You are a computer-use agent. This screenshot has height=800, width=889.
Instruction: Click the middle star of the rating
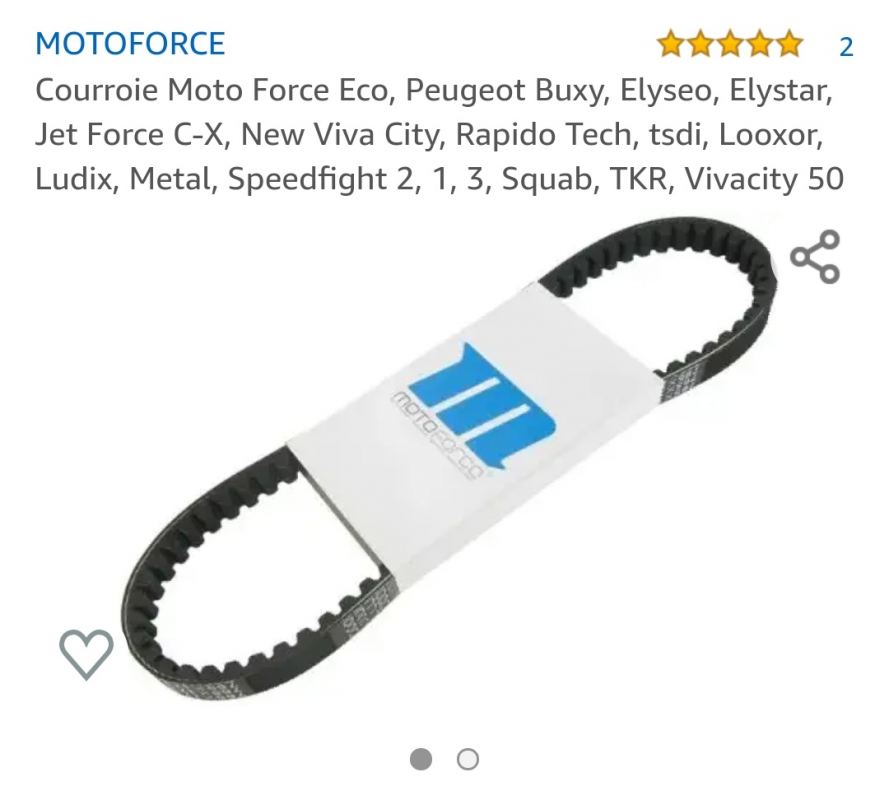click(x=730, y=45)
